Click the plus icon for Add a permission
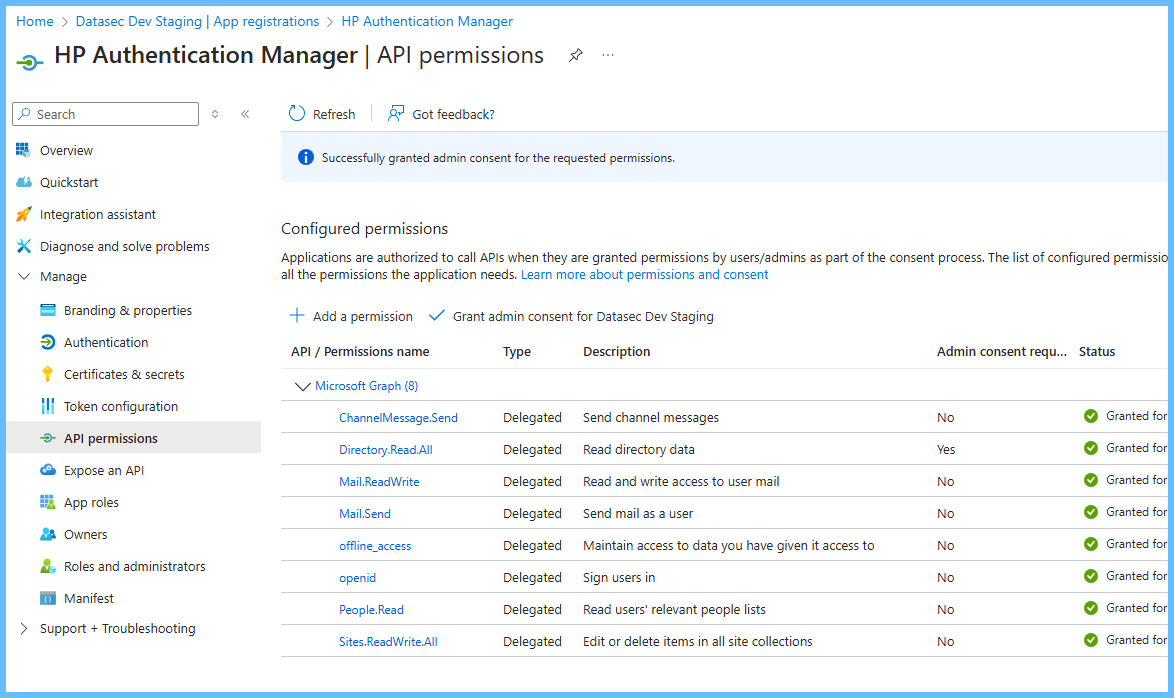Viewport: 1174px width, 698px height. click(x=297, y=315)
